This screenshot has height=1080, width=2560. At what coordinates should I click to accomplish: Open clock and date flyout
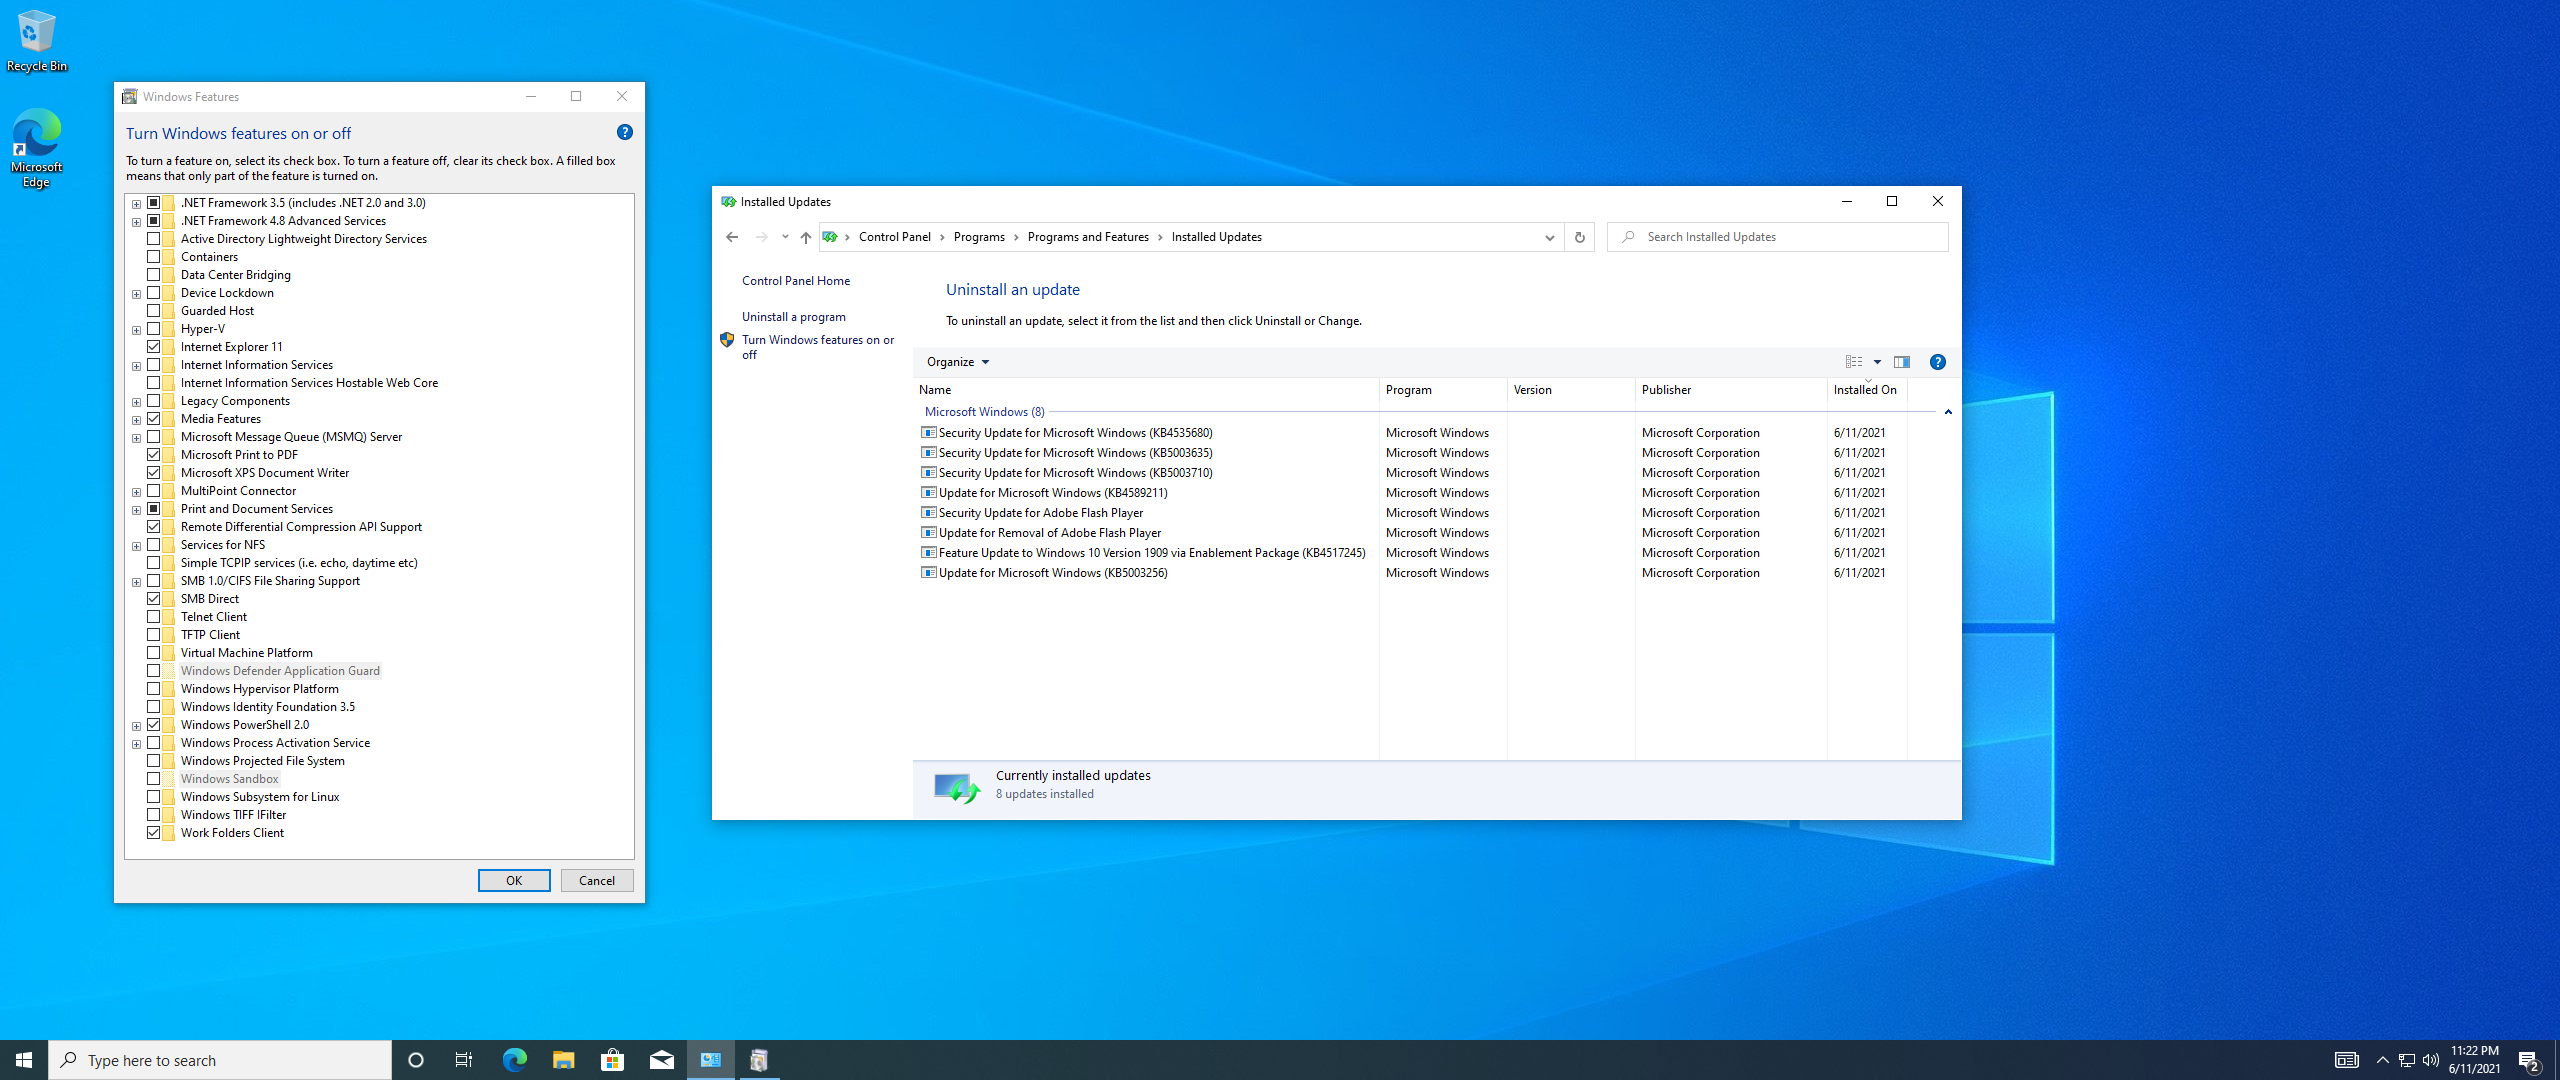[x=2474, y=1060]
